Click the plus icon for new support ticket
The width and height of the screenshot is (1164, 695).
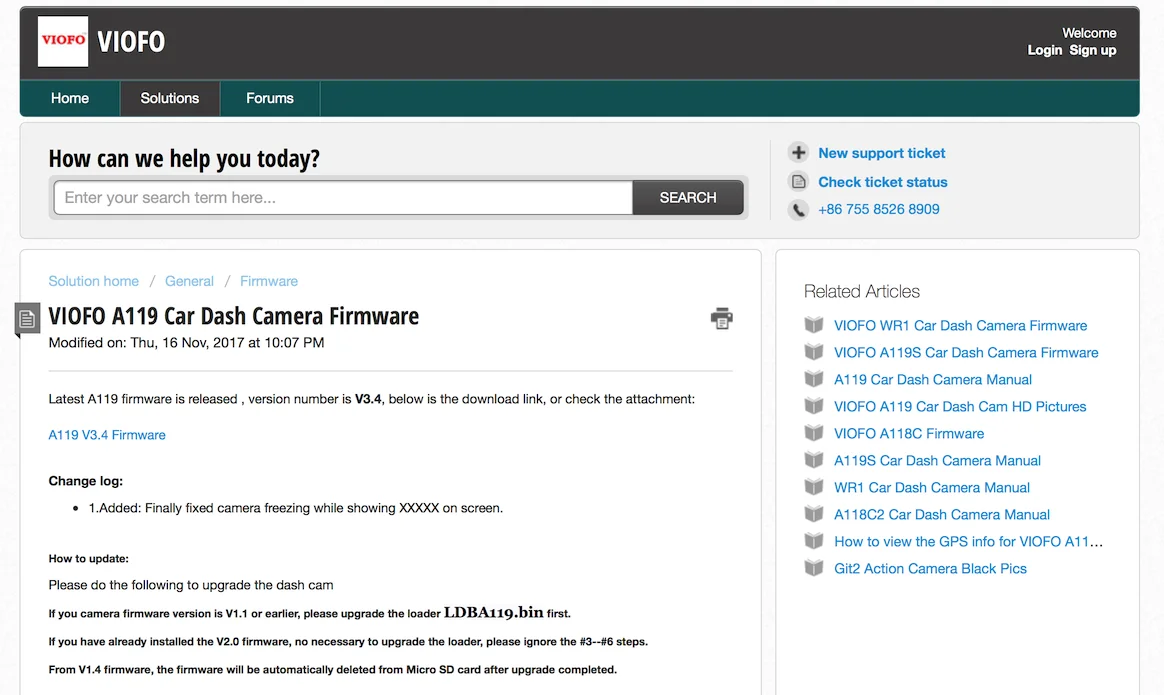pos(798,153)
